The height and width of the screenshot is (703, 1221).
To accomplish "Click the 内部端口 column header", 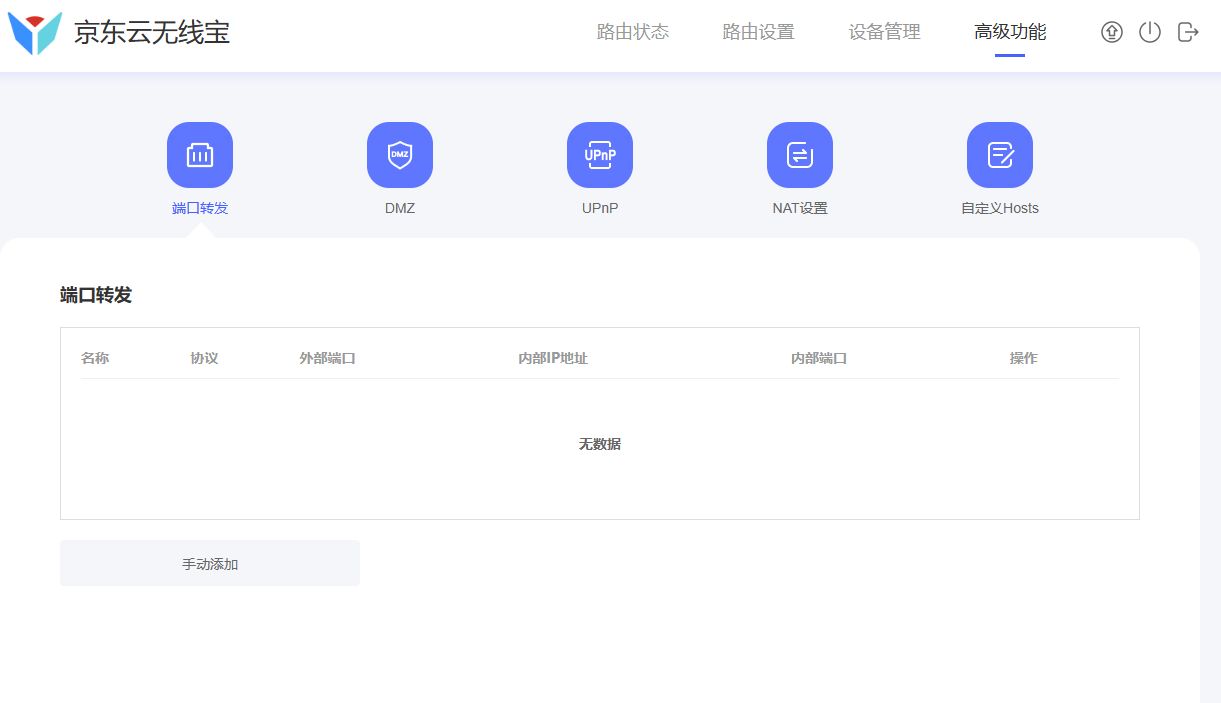I will (818, 358).
